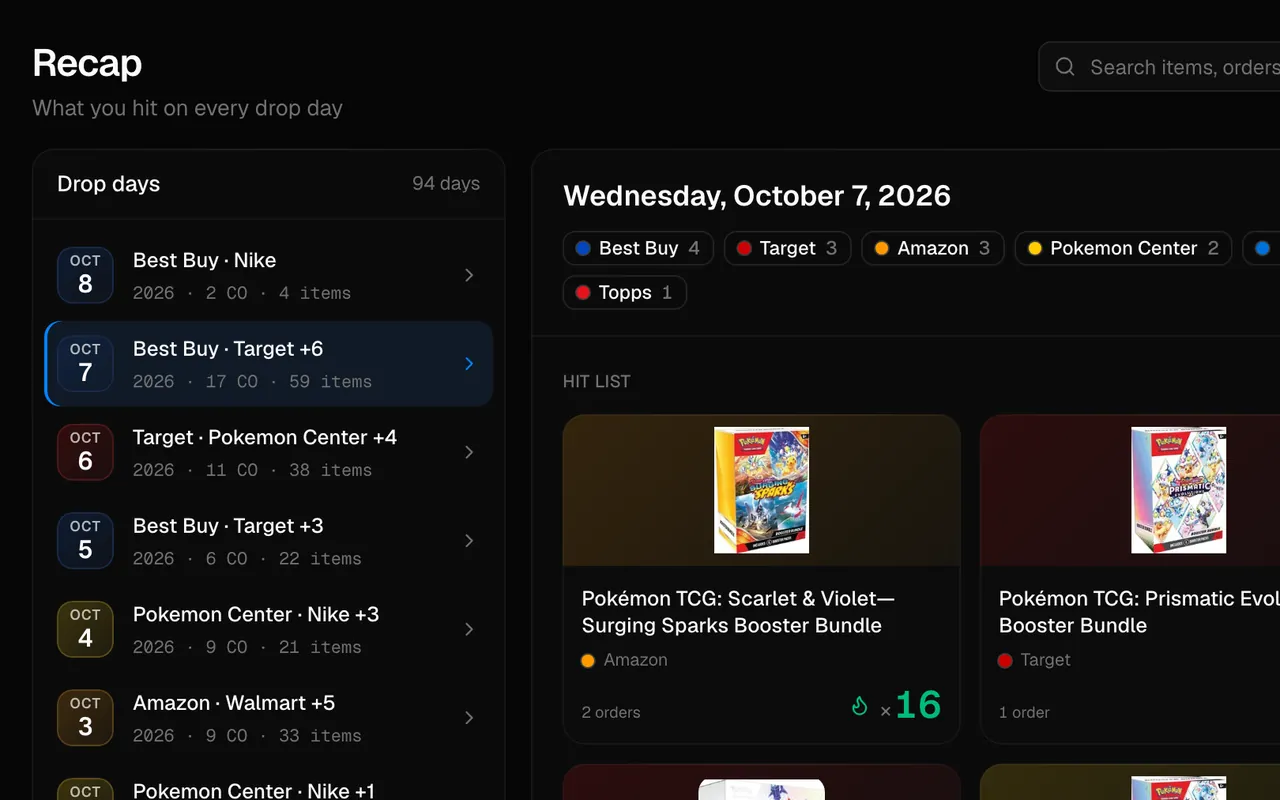1280x800 pixels.
Task: Click the Prismatic Evolutions Booster Bundle title
Action: coord(1139,612)
